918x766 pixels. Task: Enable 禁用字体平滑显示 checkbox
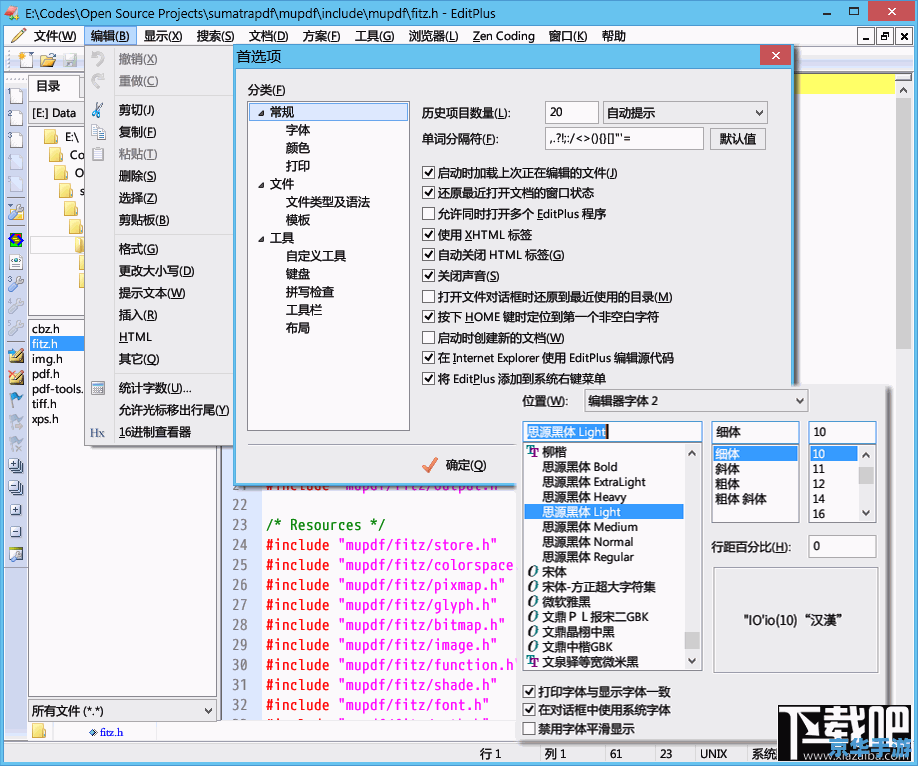pyautogui.click(x=529, y=729)
